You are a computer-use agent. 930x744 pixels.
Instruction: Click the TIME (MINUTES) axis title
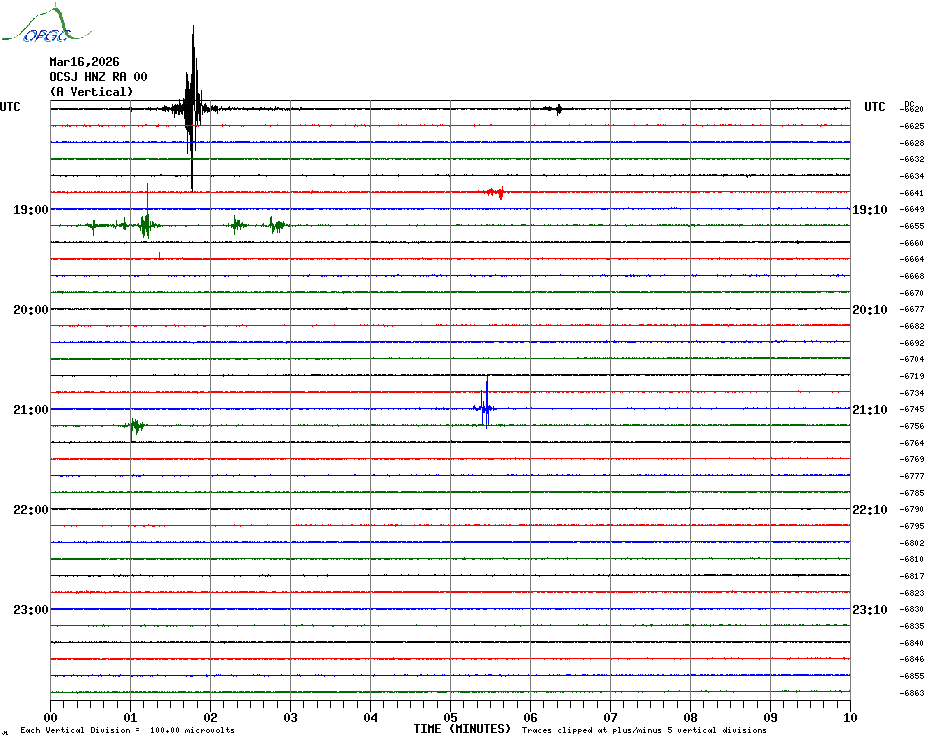462,729
